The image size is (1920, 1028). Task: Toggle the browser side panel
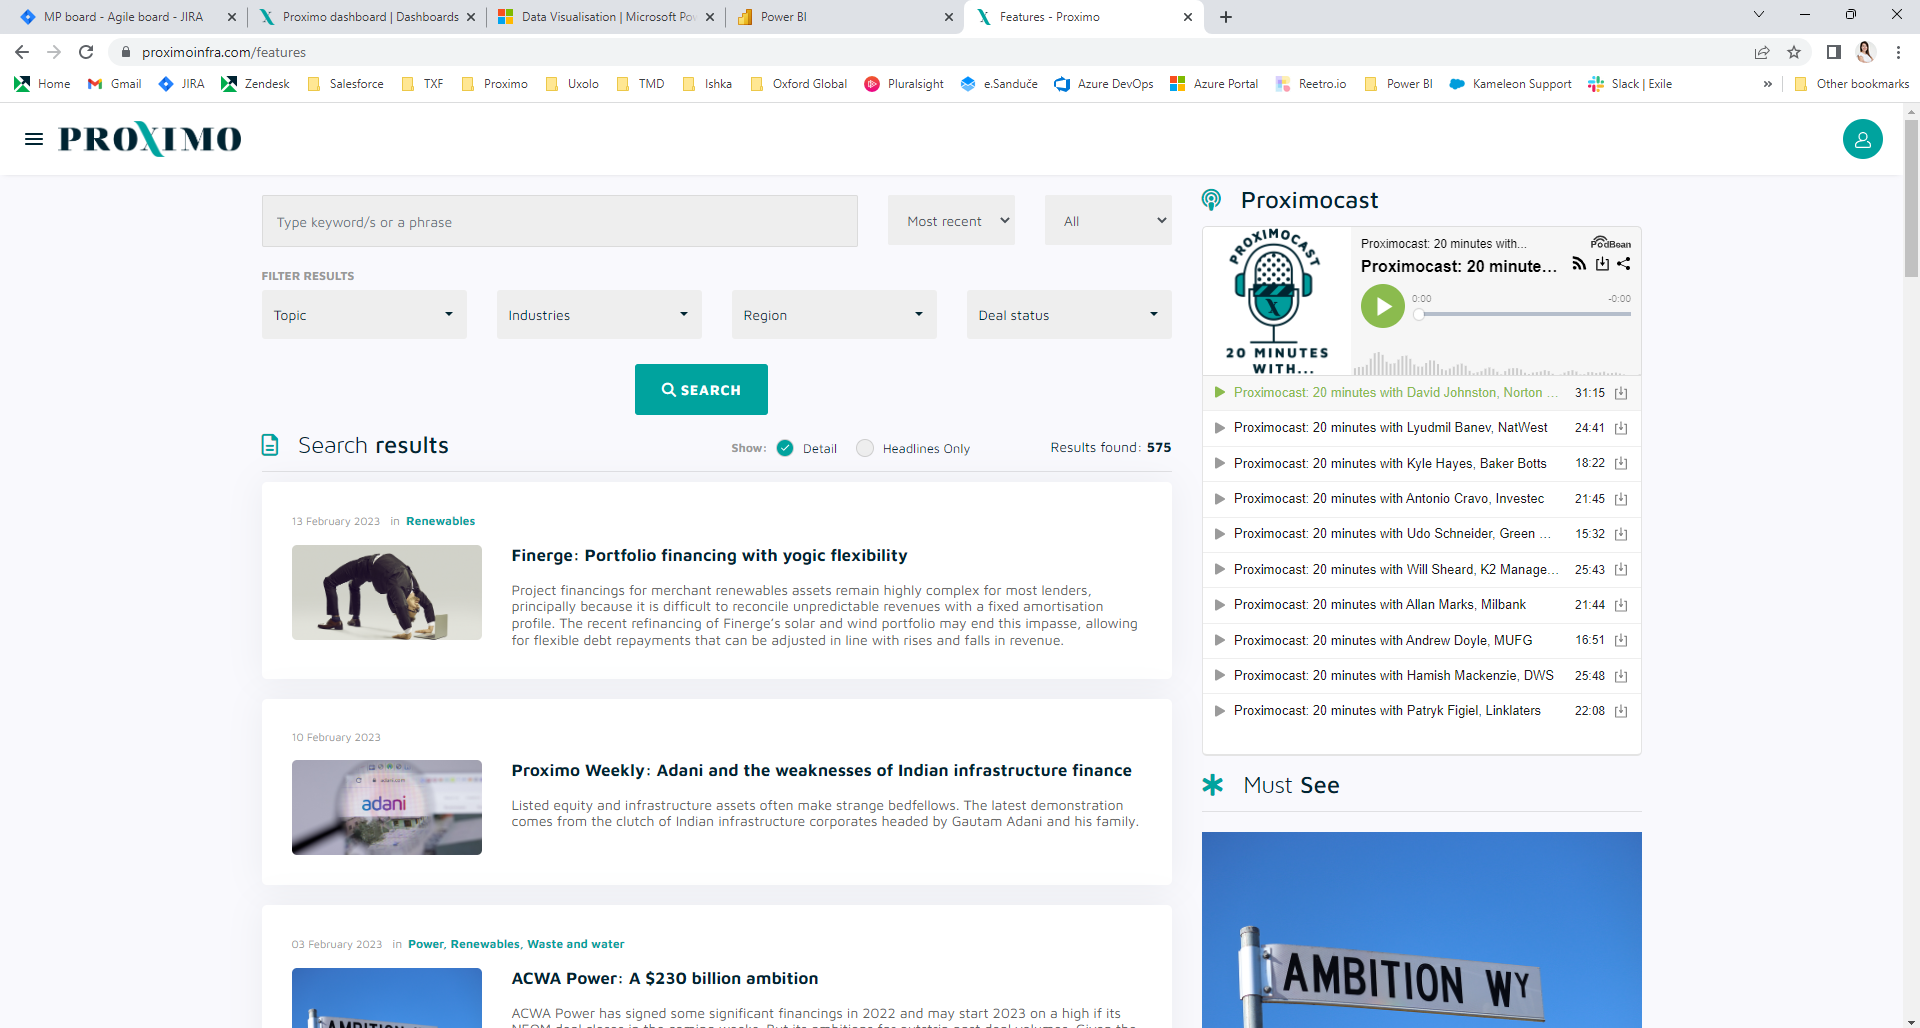1834,52
